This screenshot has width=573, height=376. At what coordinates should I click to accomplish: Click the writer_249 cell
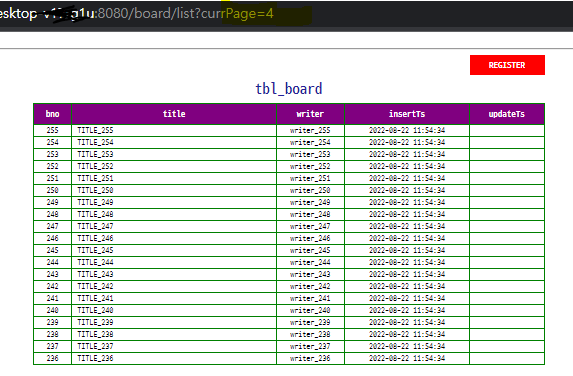pyautogui.click(x=310, y=202)
